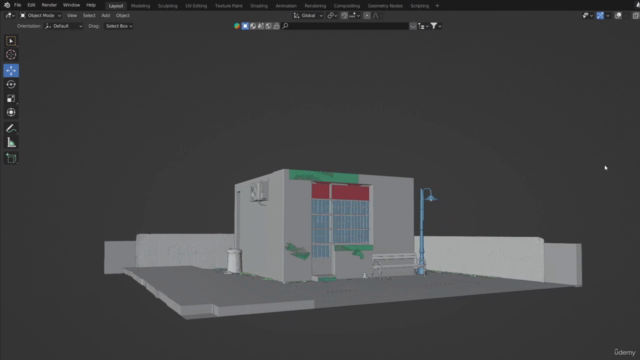Toggle the viewport overlays button
The width and height of the screenshot is (640, 360).
(x=618, y=16)
